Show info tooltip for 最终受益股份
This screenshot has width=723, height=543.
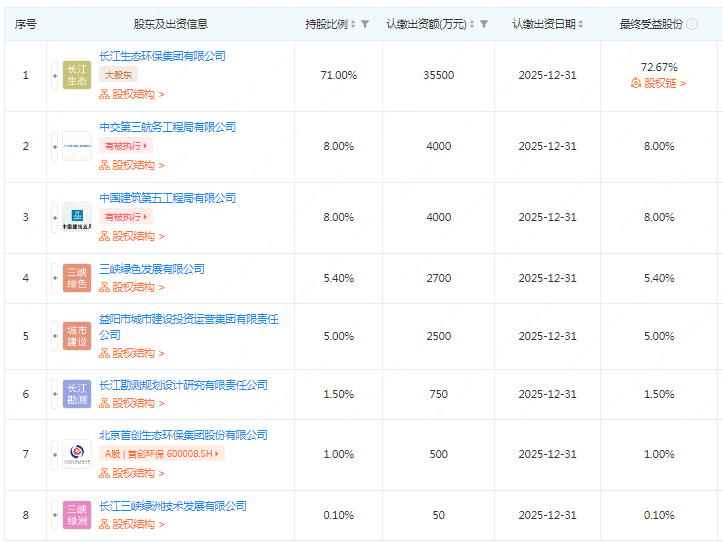coord(692,24)
